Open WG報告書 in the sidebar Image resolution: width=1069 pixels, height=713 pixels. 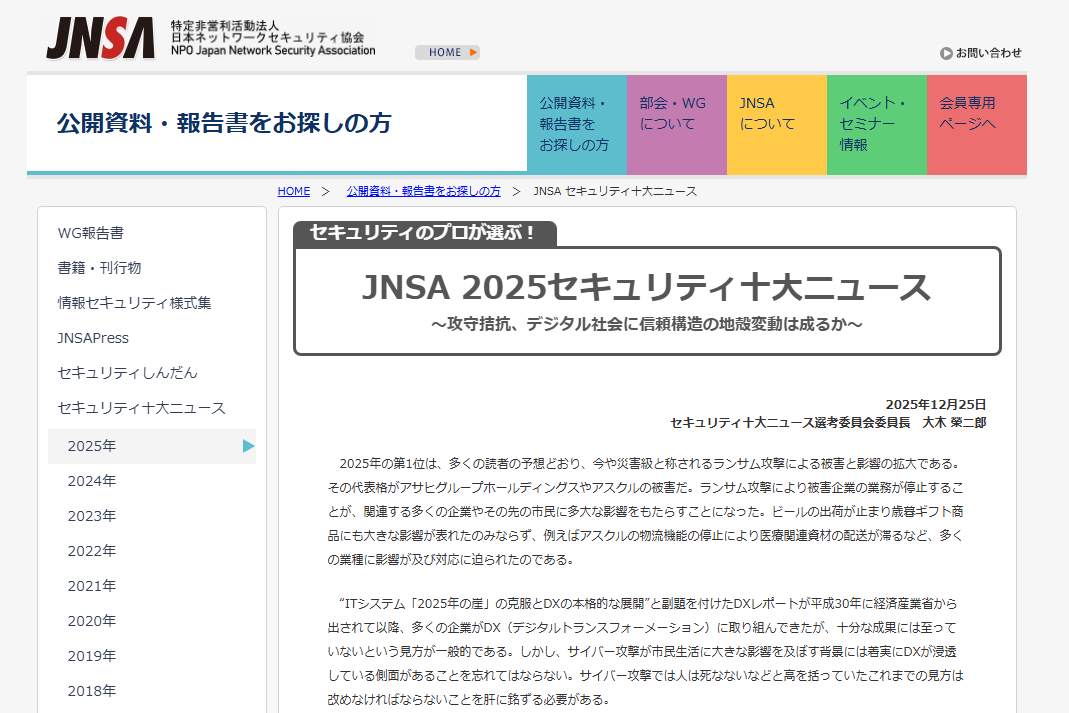pos(91,232)
